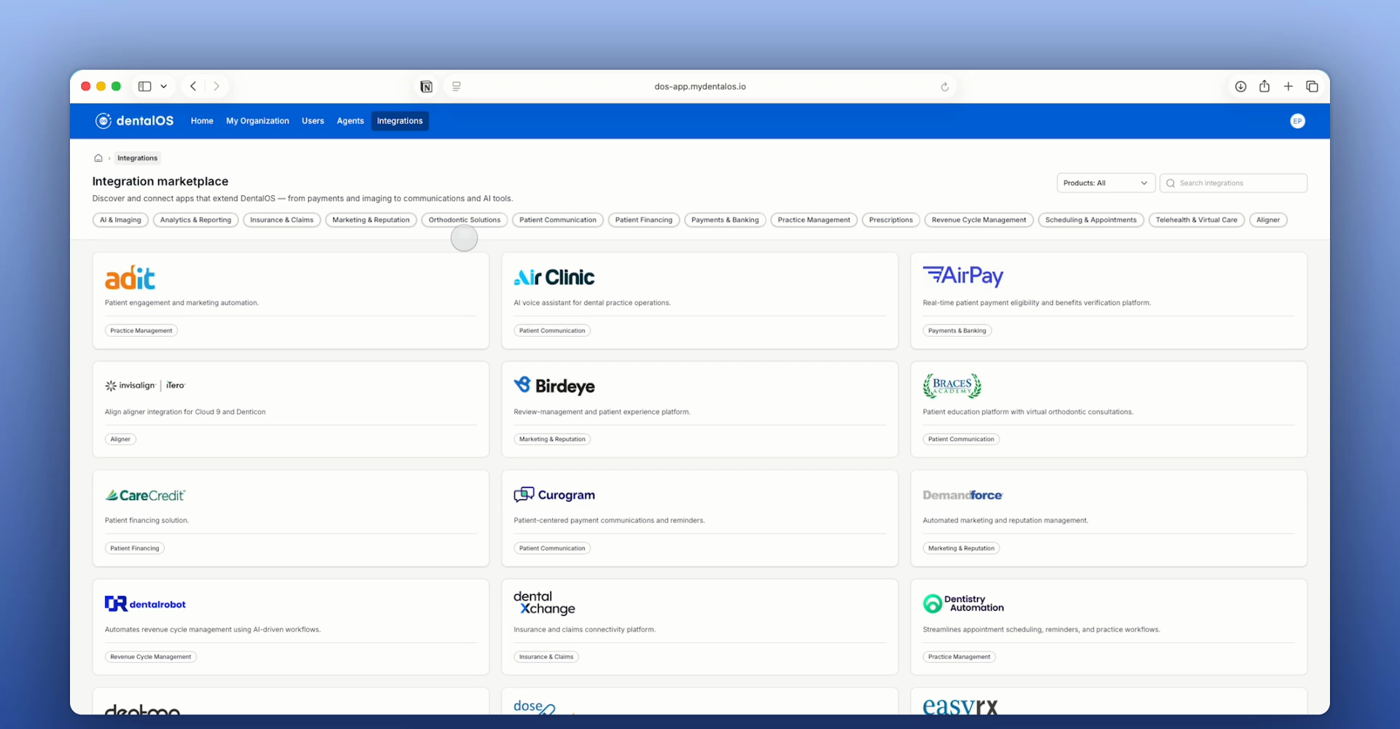Filter by Insurance & Claims chip
Image resolution: width=1400 pixels, height=729 pixels.
point(282,220)
